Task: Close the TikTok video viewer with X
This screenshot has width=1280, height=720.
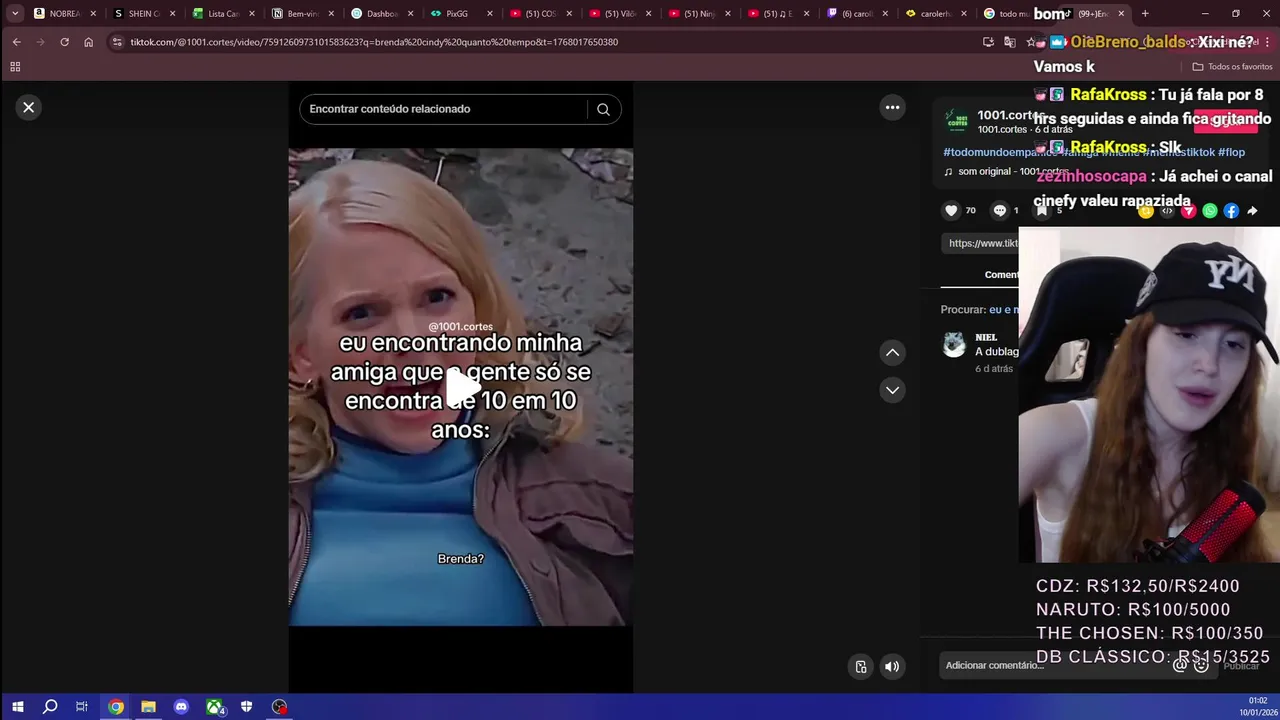Action: (x=29, y=107)
